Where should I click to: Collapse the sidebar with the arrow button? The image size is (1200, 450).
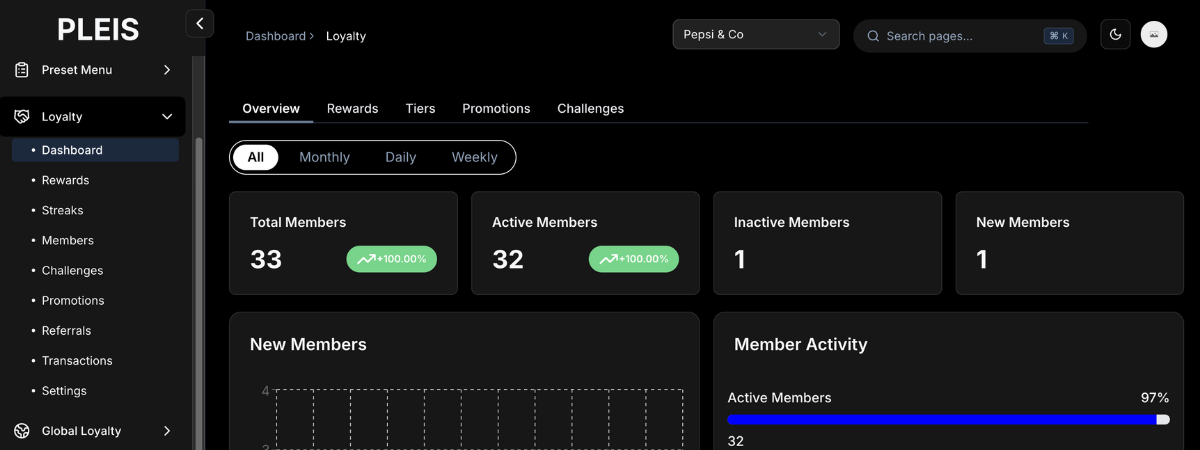coord(199,23)
